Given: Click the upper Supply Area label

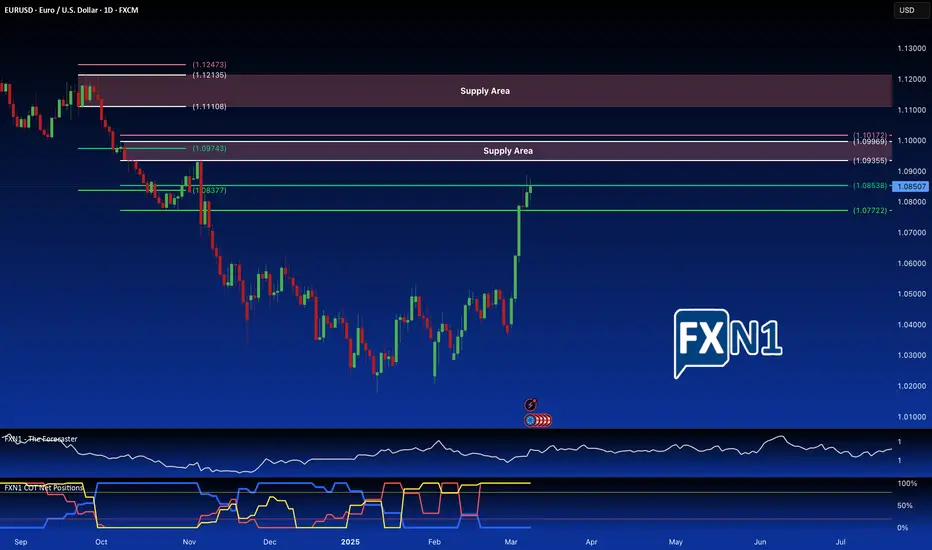Looking at the screenshot, I should (484, 91).
